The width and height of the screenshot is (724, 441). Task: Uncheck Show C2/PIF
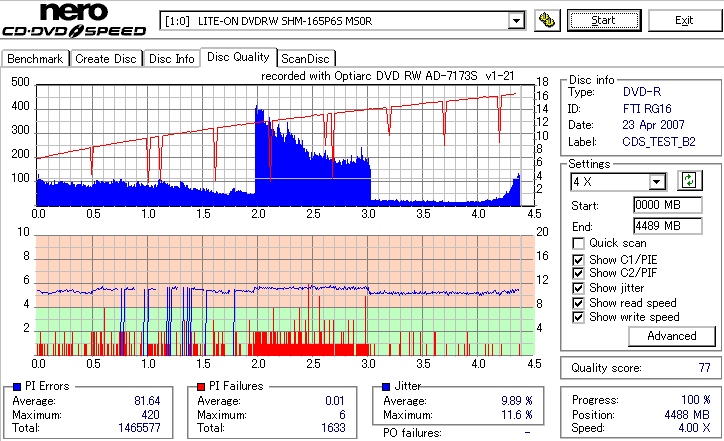[578, 273]
